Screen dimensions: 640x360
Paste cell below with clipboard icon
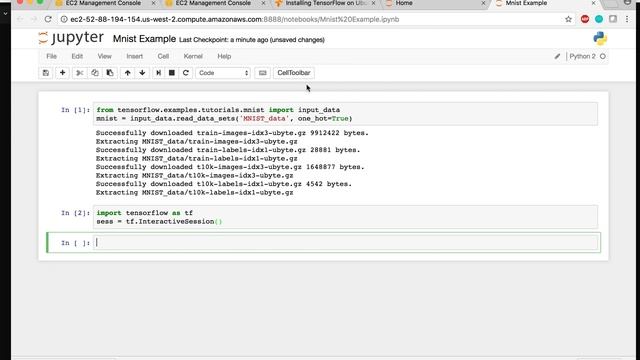110,73
